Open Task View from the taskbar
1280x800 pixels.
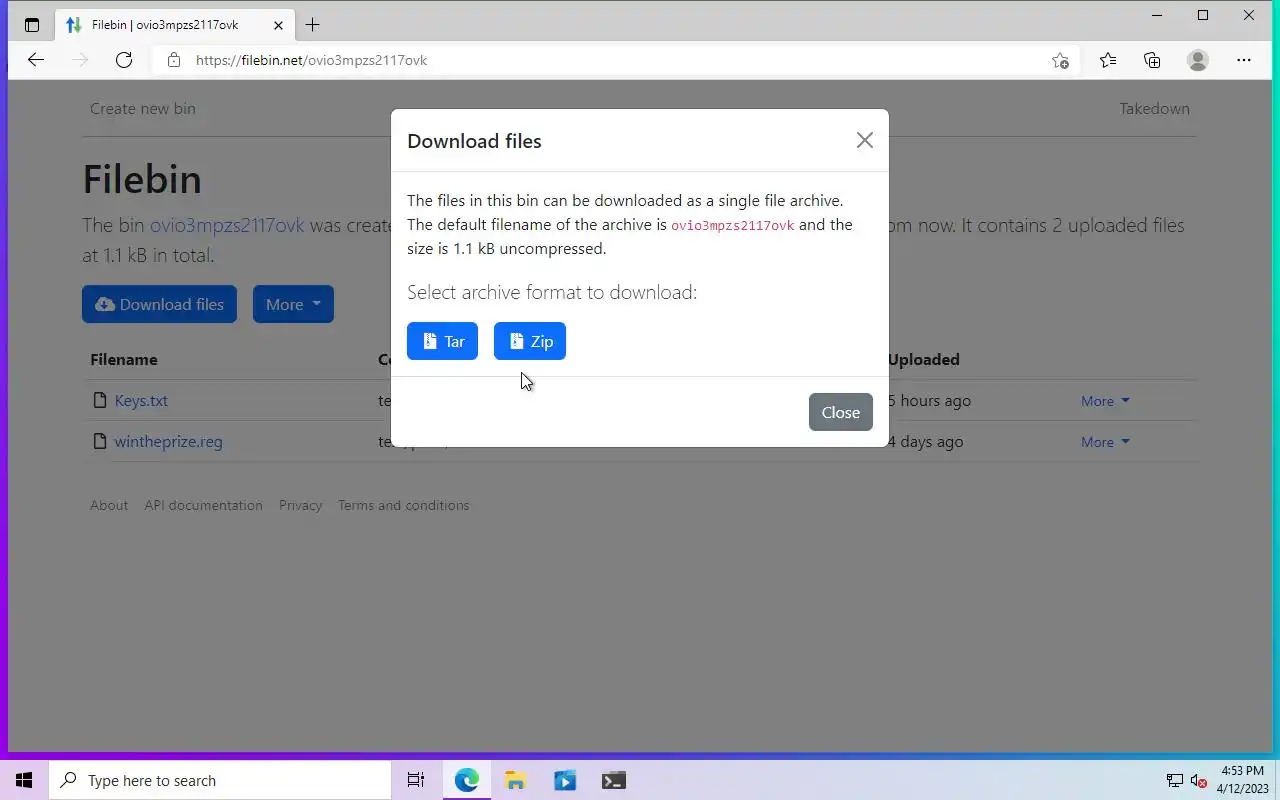click(x=416, y=780)
